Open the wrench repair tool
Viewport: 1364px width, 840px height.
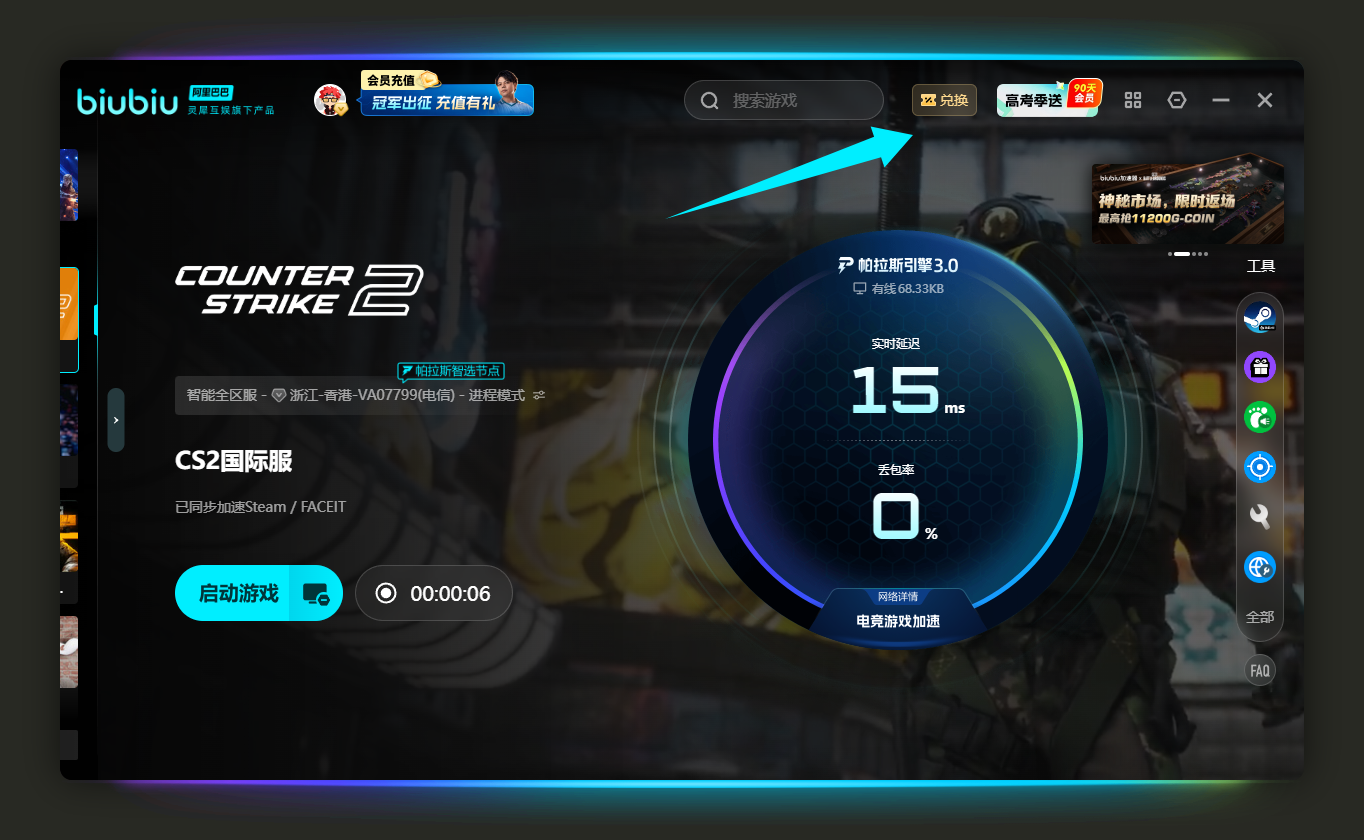pyautogui.click(x=1259, y=516)
